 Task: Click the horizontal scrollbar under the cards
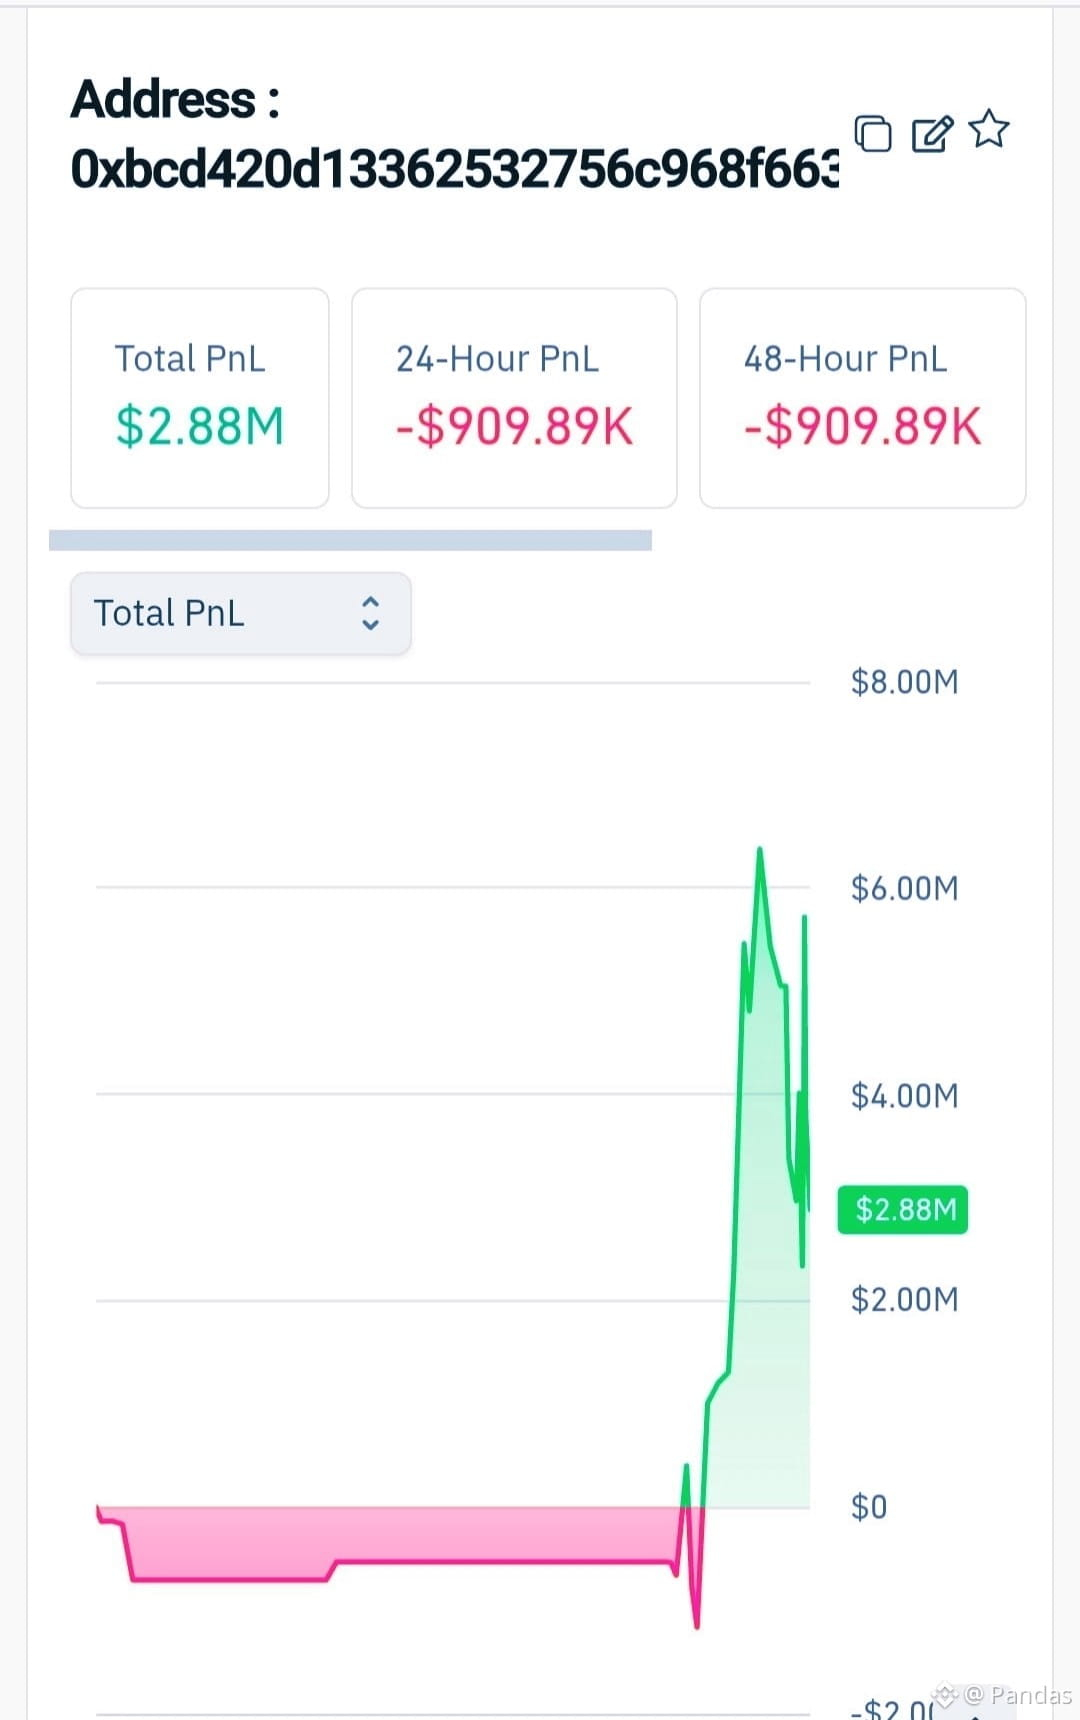(x=350, y=540)
